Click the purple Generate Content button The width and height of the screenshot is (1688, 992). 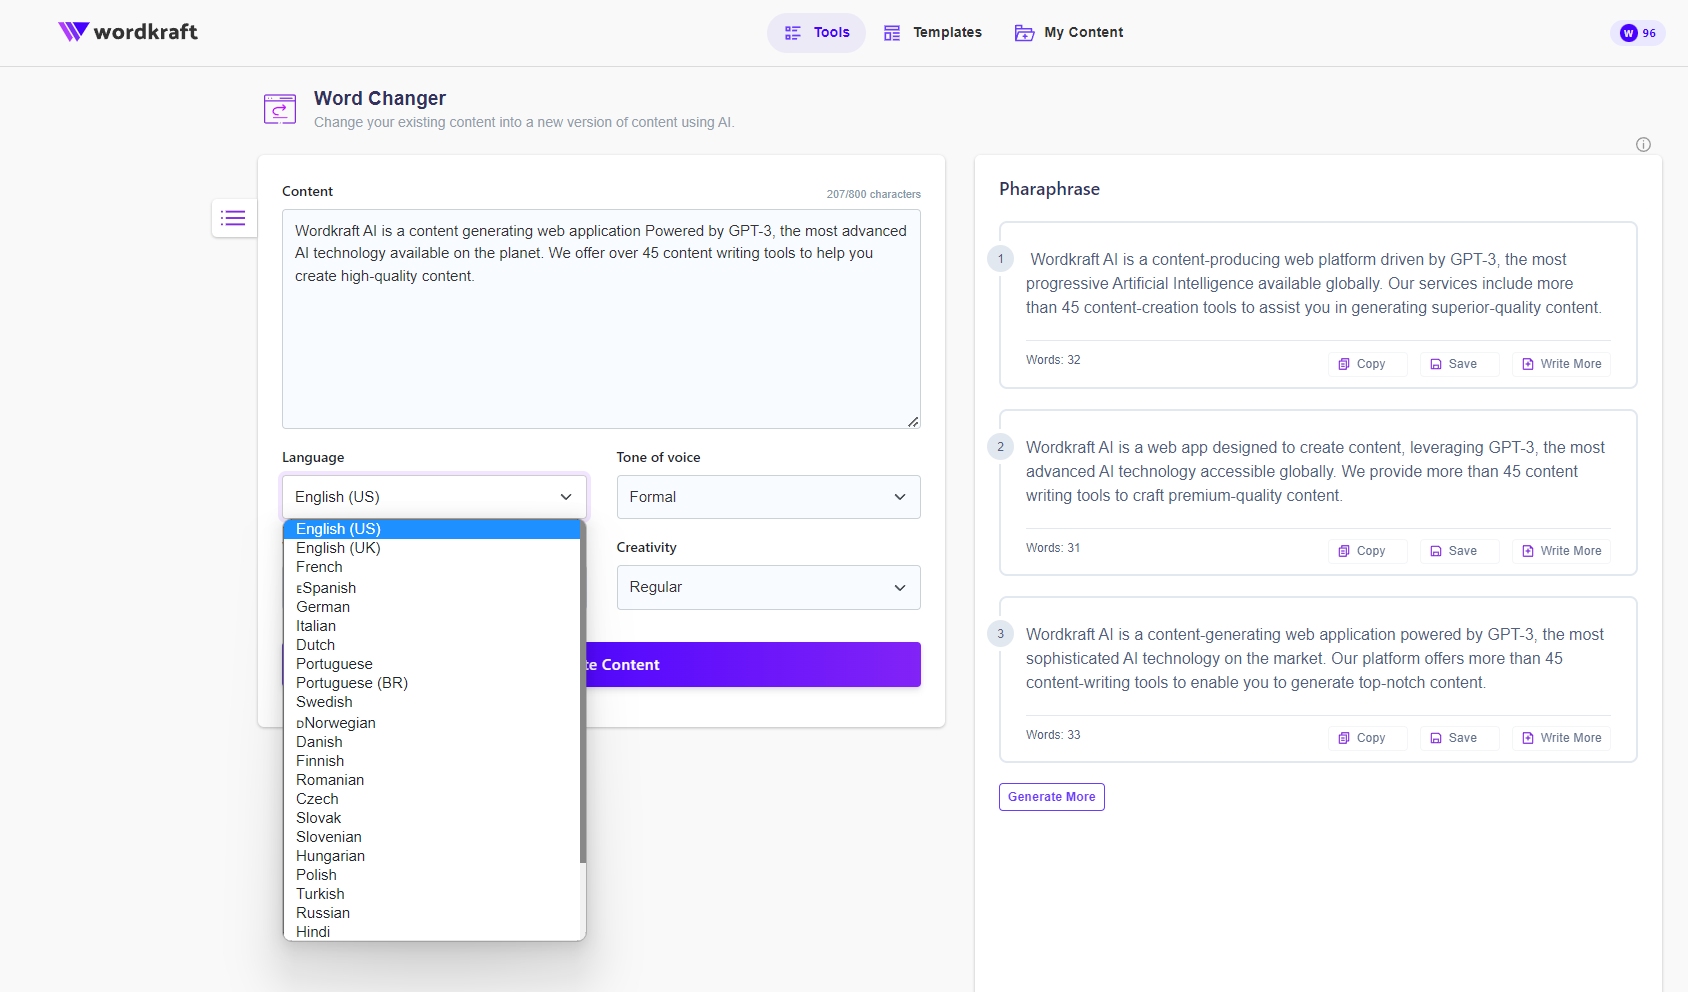tap(752, 665)
